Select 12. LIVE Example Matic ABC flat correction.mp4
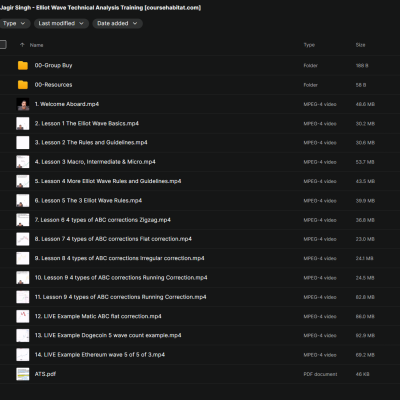The width and height of the screenshot is (400, 400). (98, 316)
